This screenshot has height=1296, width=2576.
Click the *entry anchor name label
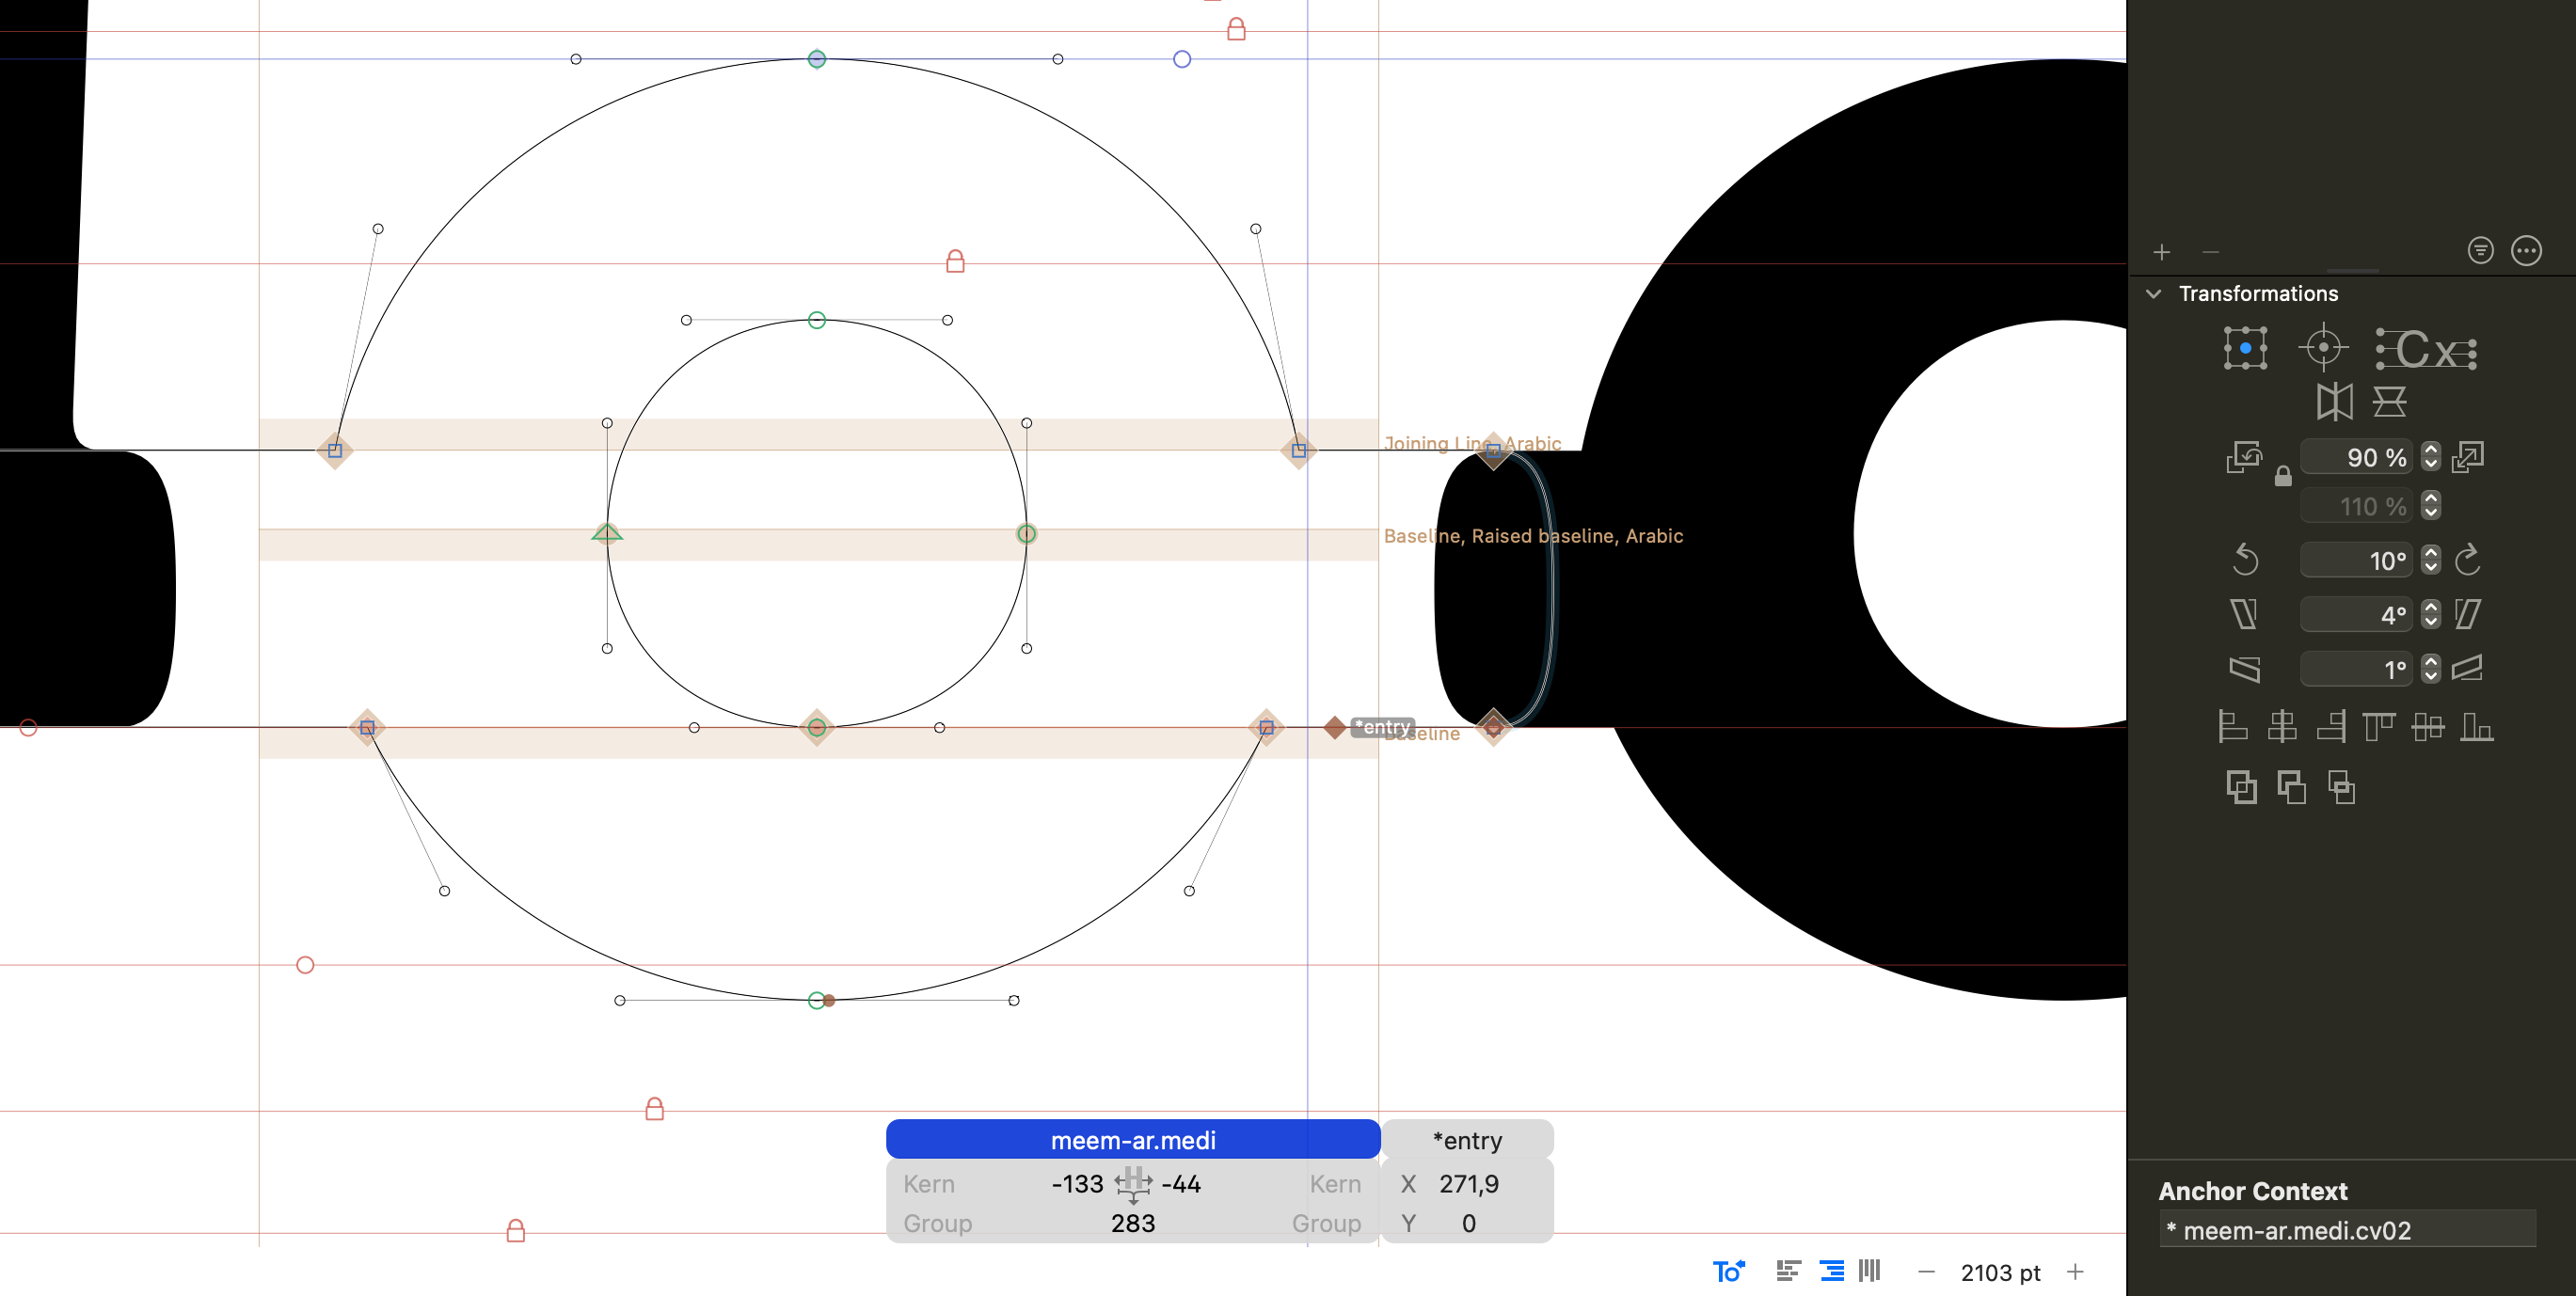point(1467,1140)
